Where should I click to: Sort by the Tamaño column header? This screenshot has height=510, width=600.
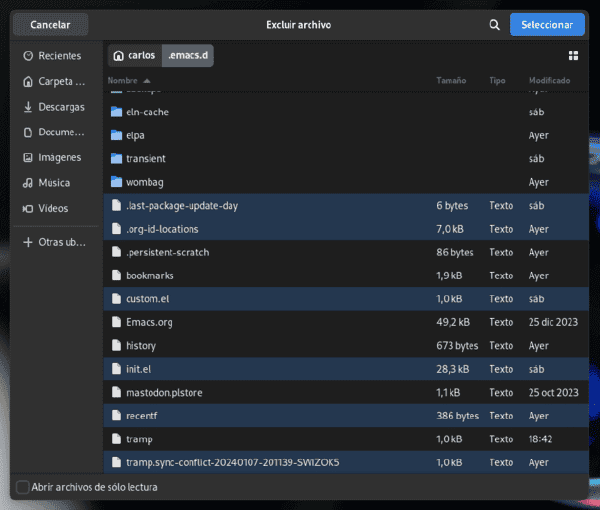[451, 81]
